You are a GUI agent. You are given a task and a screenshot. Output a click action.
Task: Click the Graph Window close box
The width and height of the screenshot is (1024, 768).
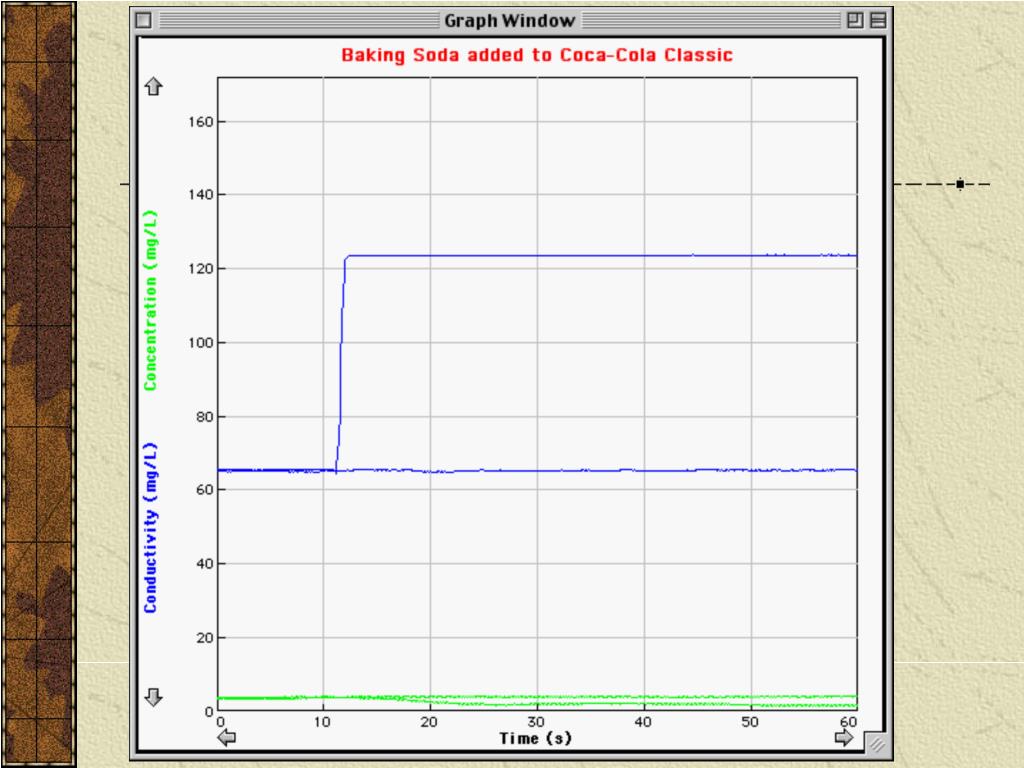[144, 20]
